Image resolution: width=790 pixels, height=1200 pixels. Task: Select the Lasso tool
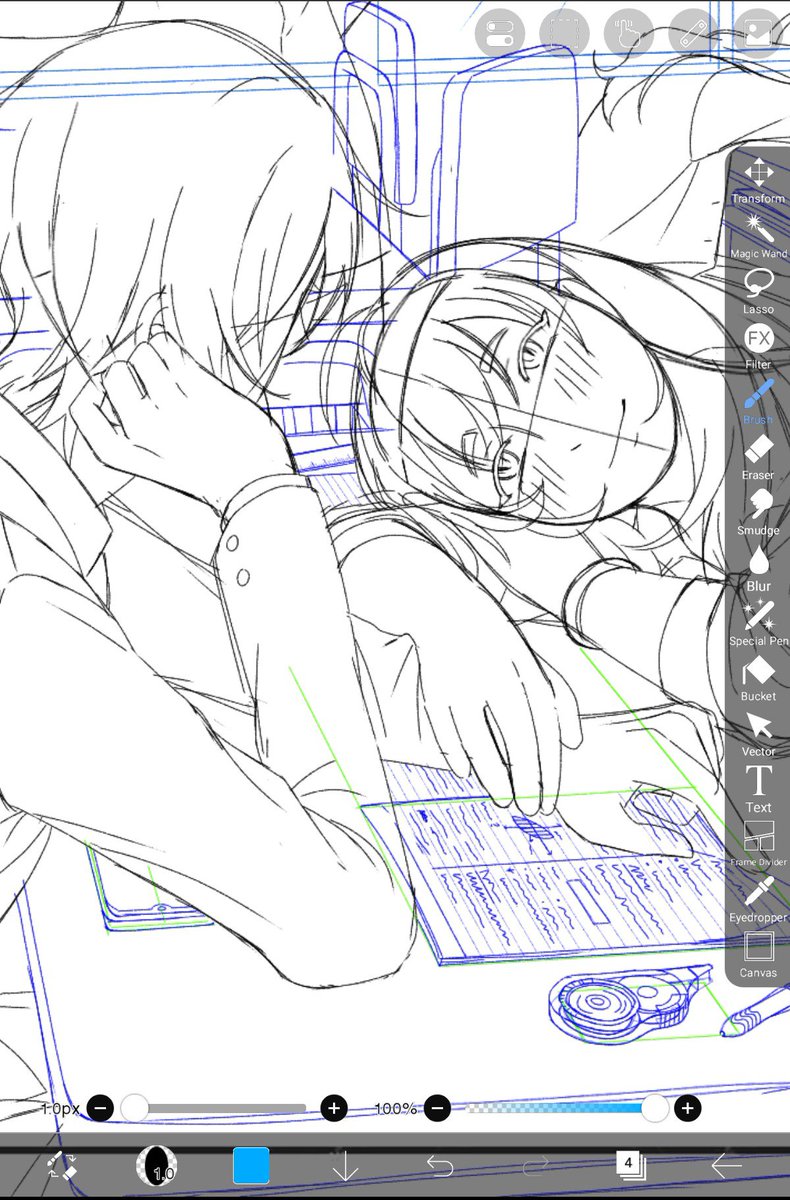point(758,291)
